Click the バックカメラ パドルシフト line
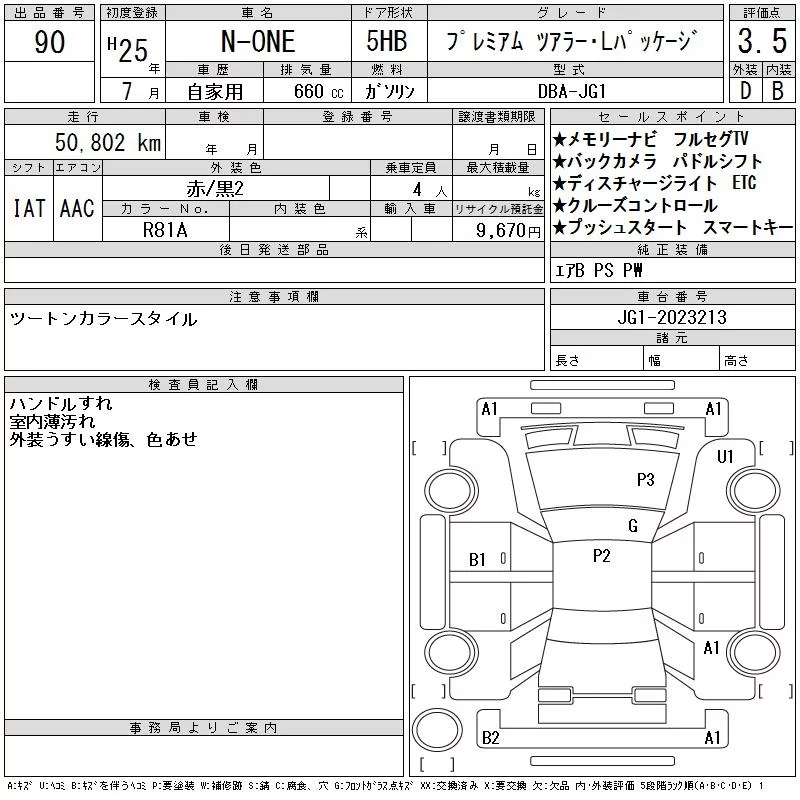Screen dimensions: 800x800 tap(657, 161)
